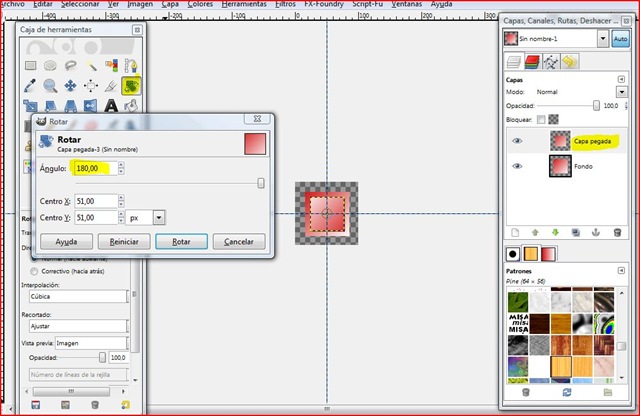Select the Zoom magnifier tool

pyautogui.click(x=50, y=86)
